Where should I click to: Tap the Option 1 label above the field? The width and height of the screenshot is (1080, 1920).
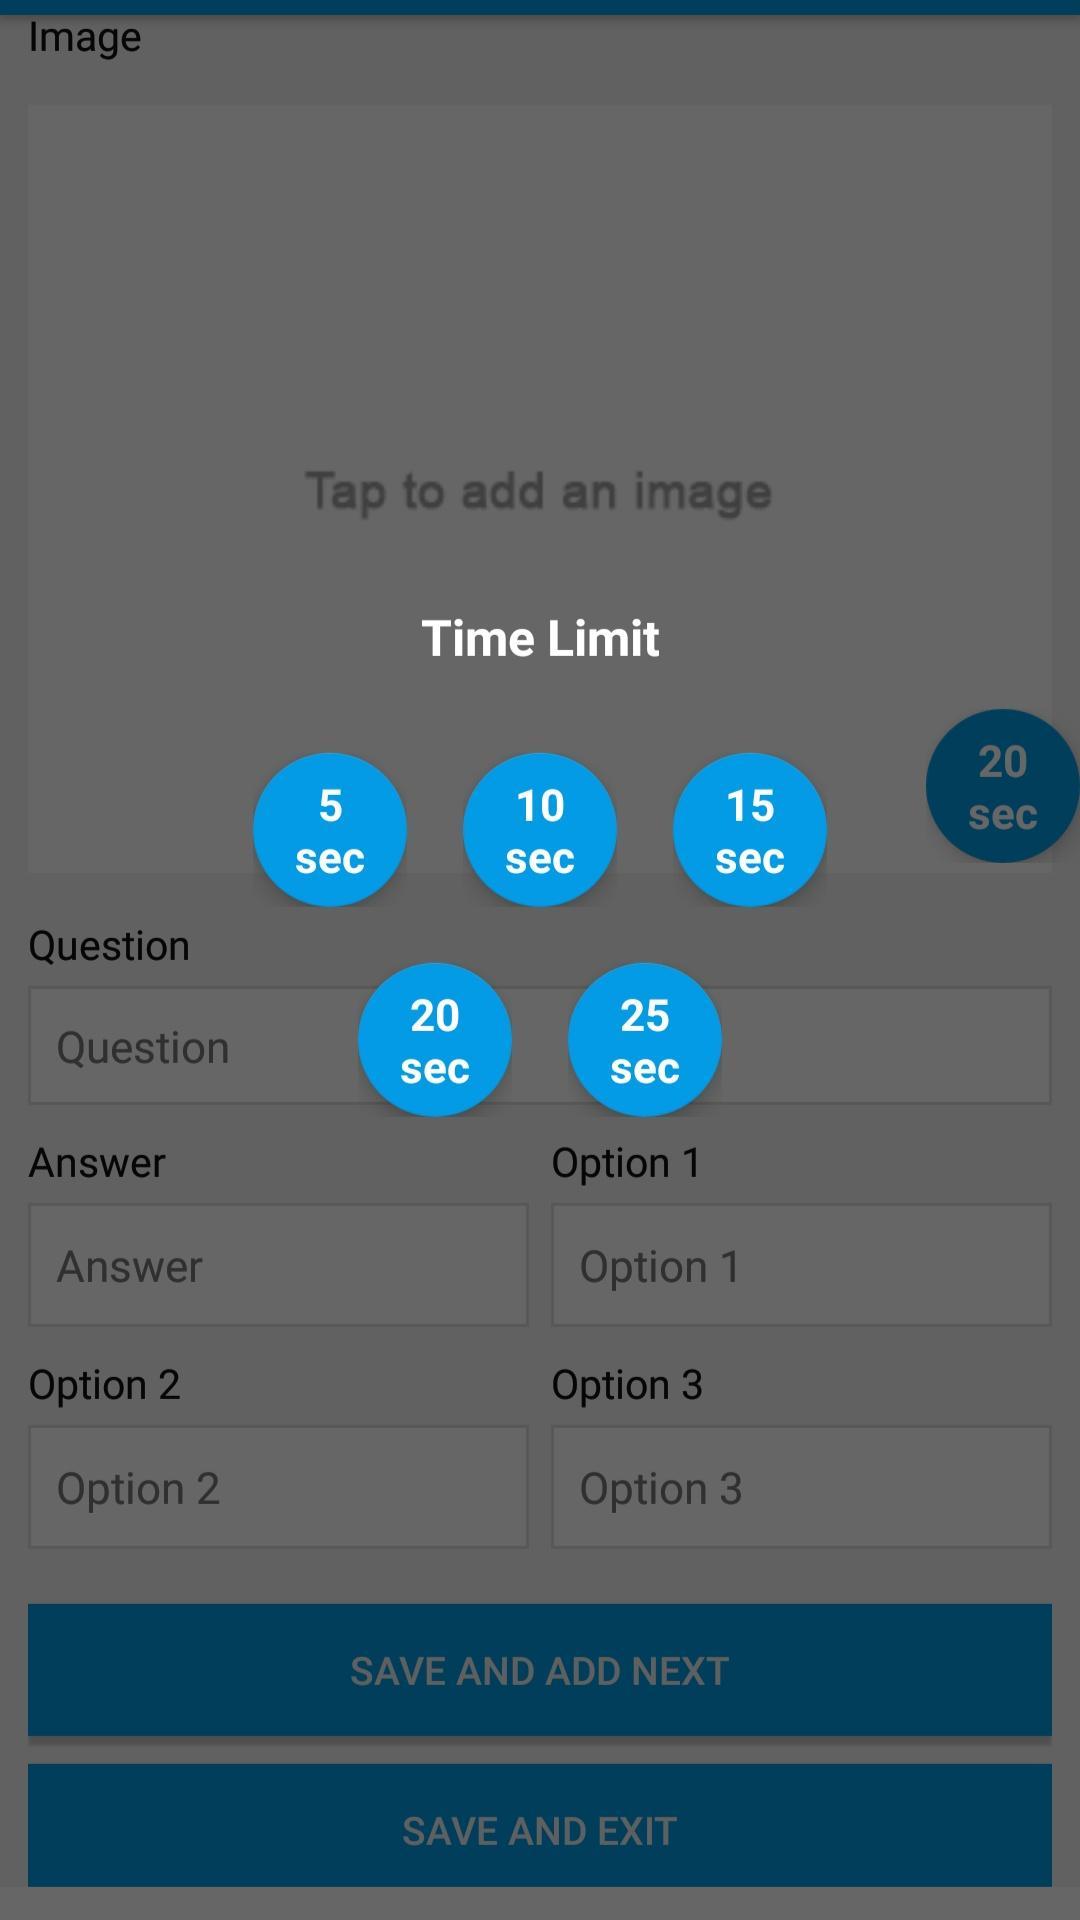(x=626, y=1163)
